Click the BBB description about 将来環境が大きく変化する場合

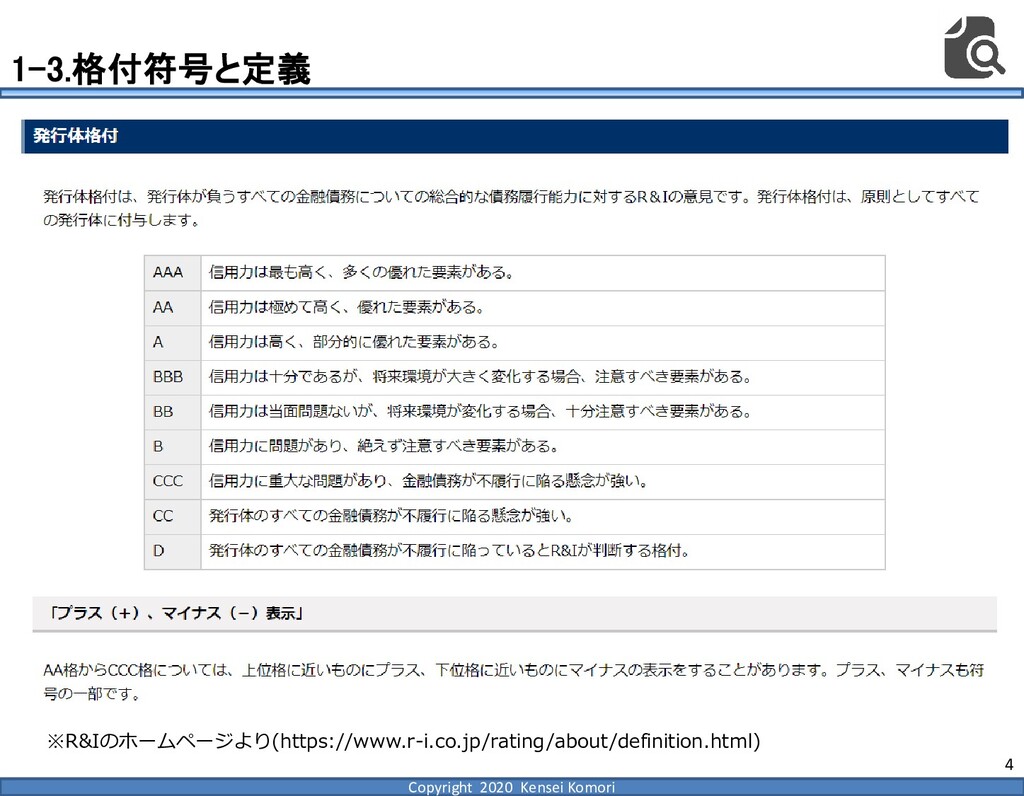tap(481, 377)
